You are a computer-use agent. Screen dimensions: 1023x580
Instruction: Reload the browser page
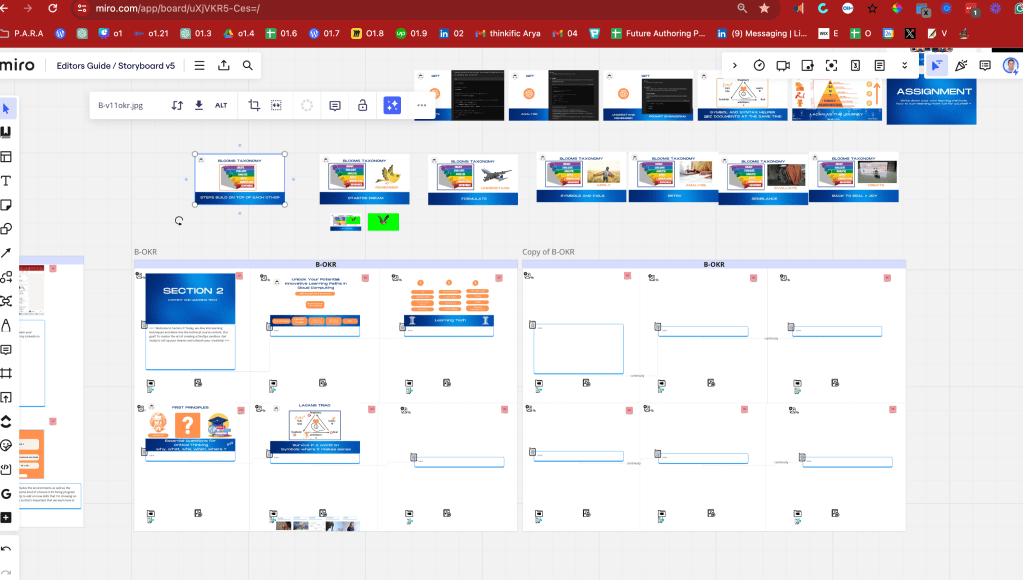pyautogui.click(x=52, y=8)
